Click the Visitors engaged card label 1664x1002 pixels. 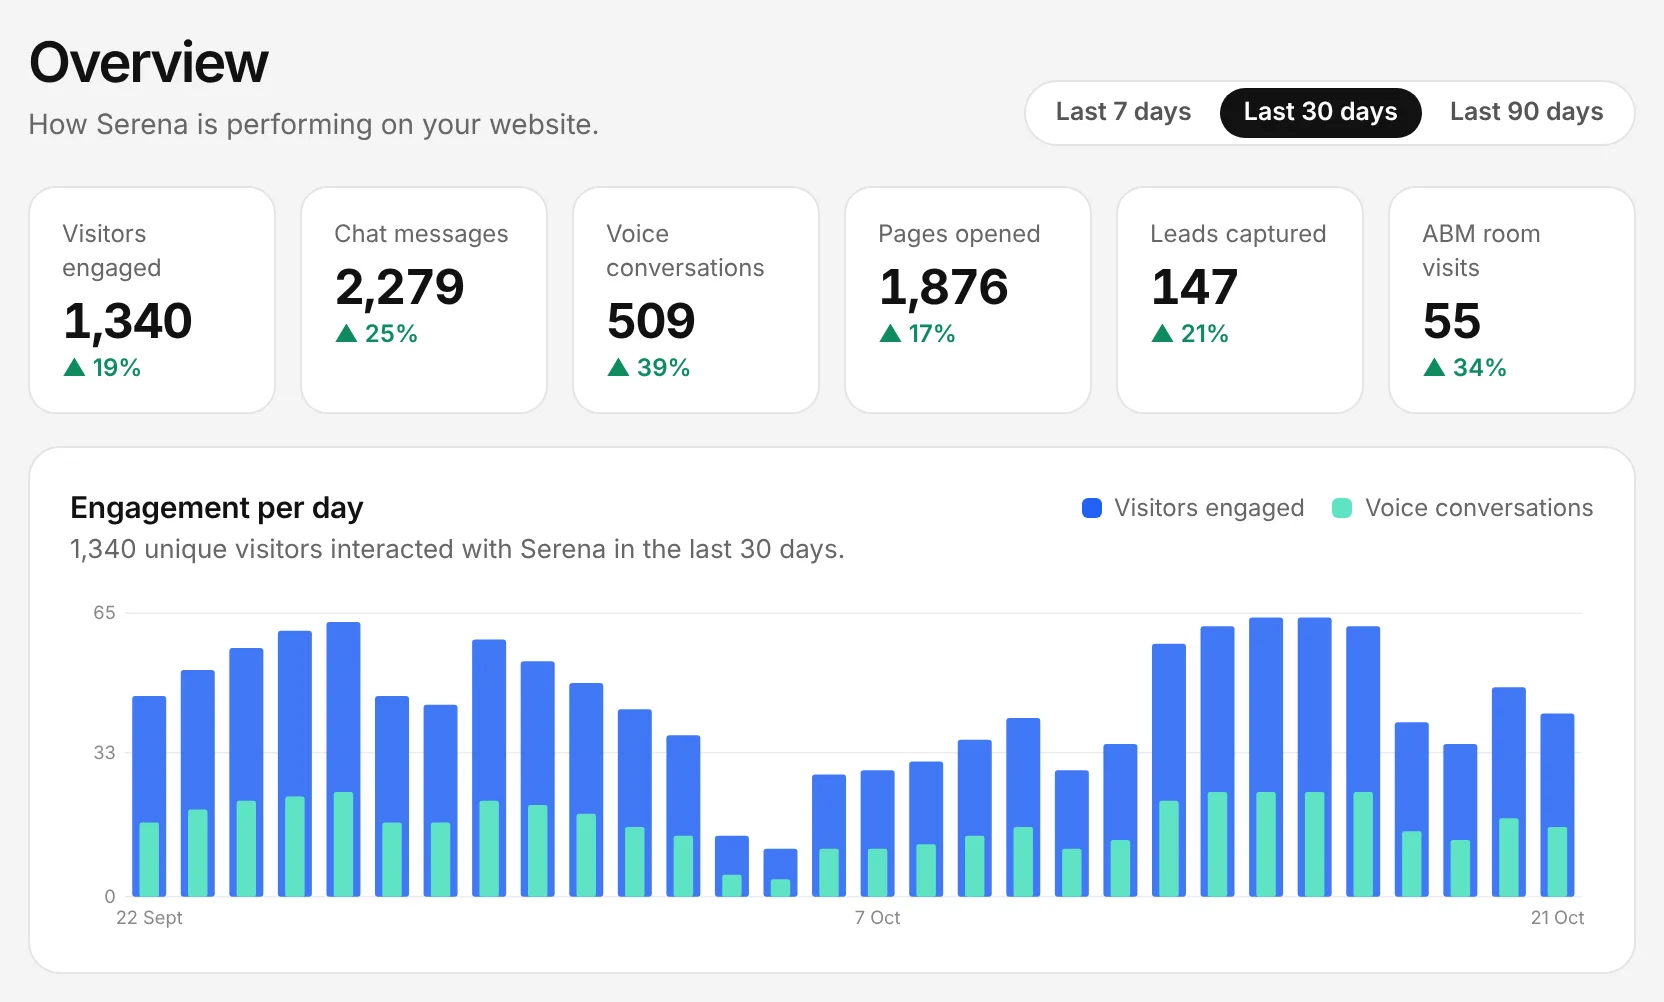tap(112, 251)
